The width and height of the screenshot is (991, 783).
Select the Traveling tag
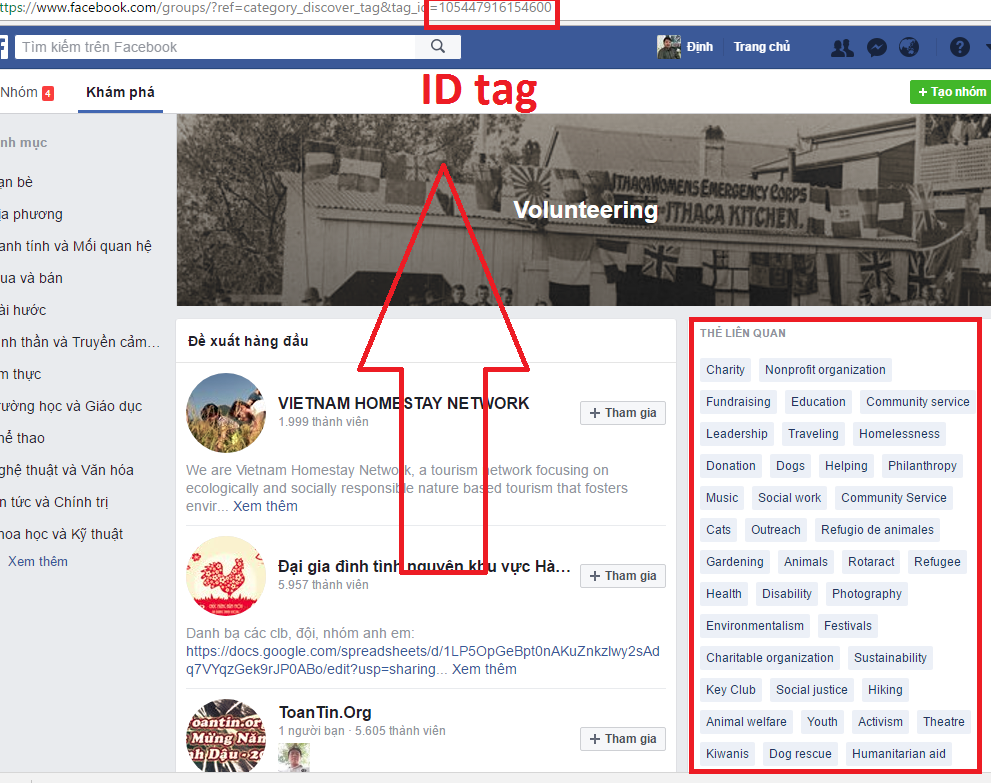tap(813, 434)
